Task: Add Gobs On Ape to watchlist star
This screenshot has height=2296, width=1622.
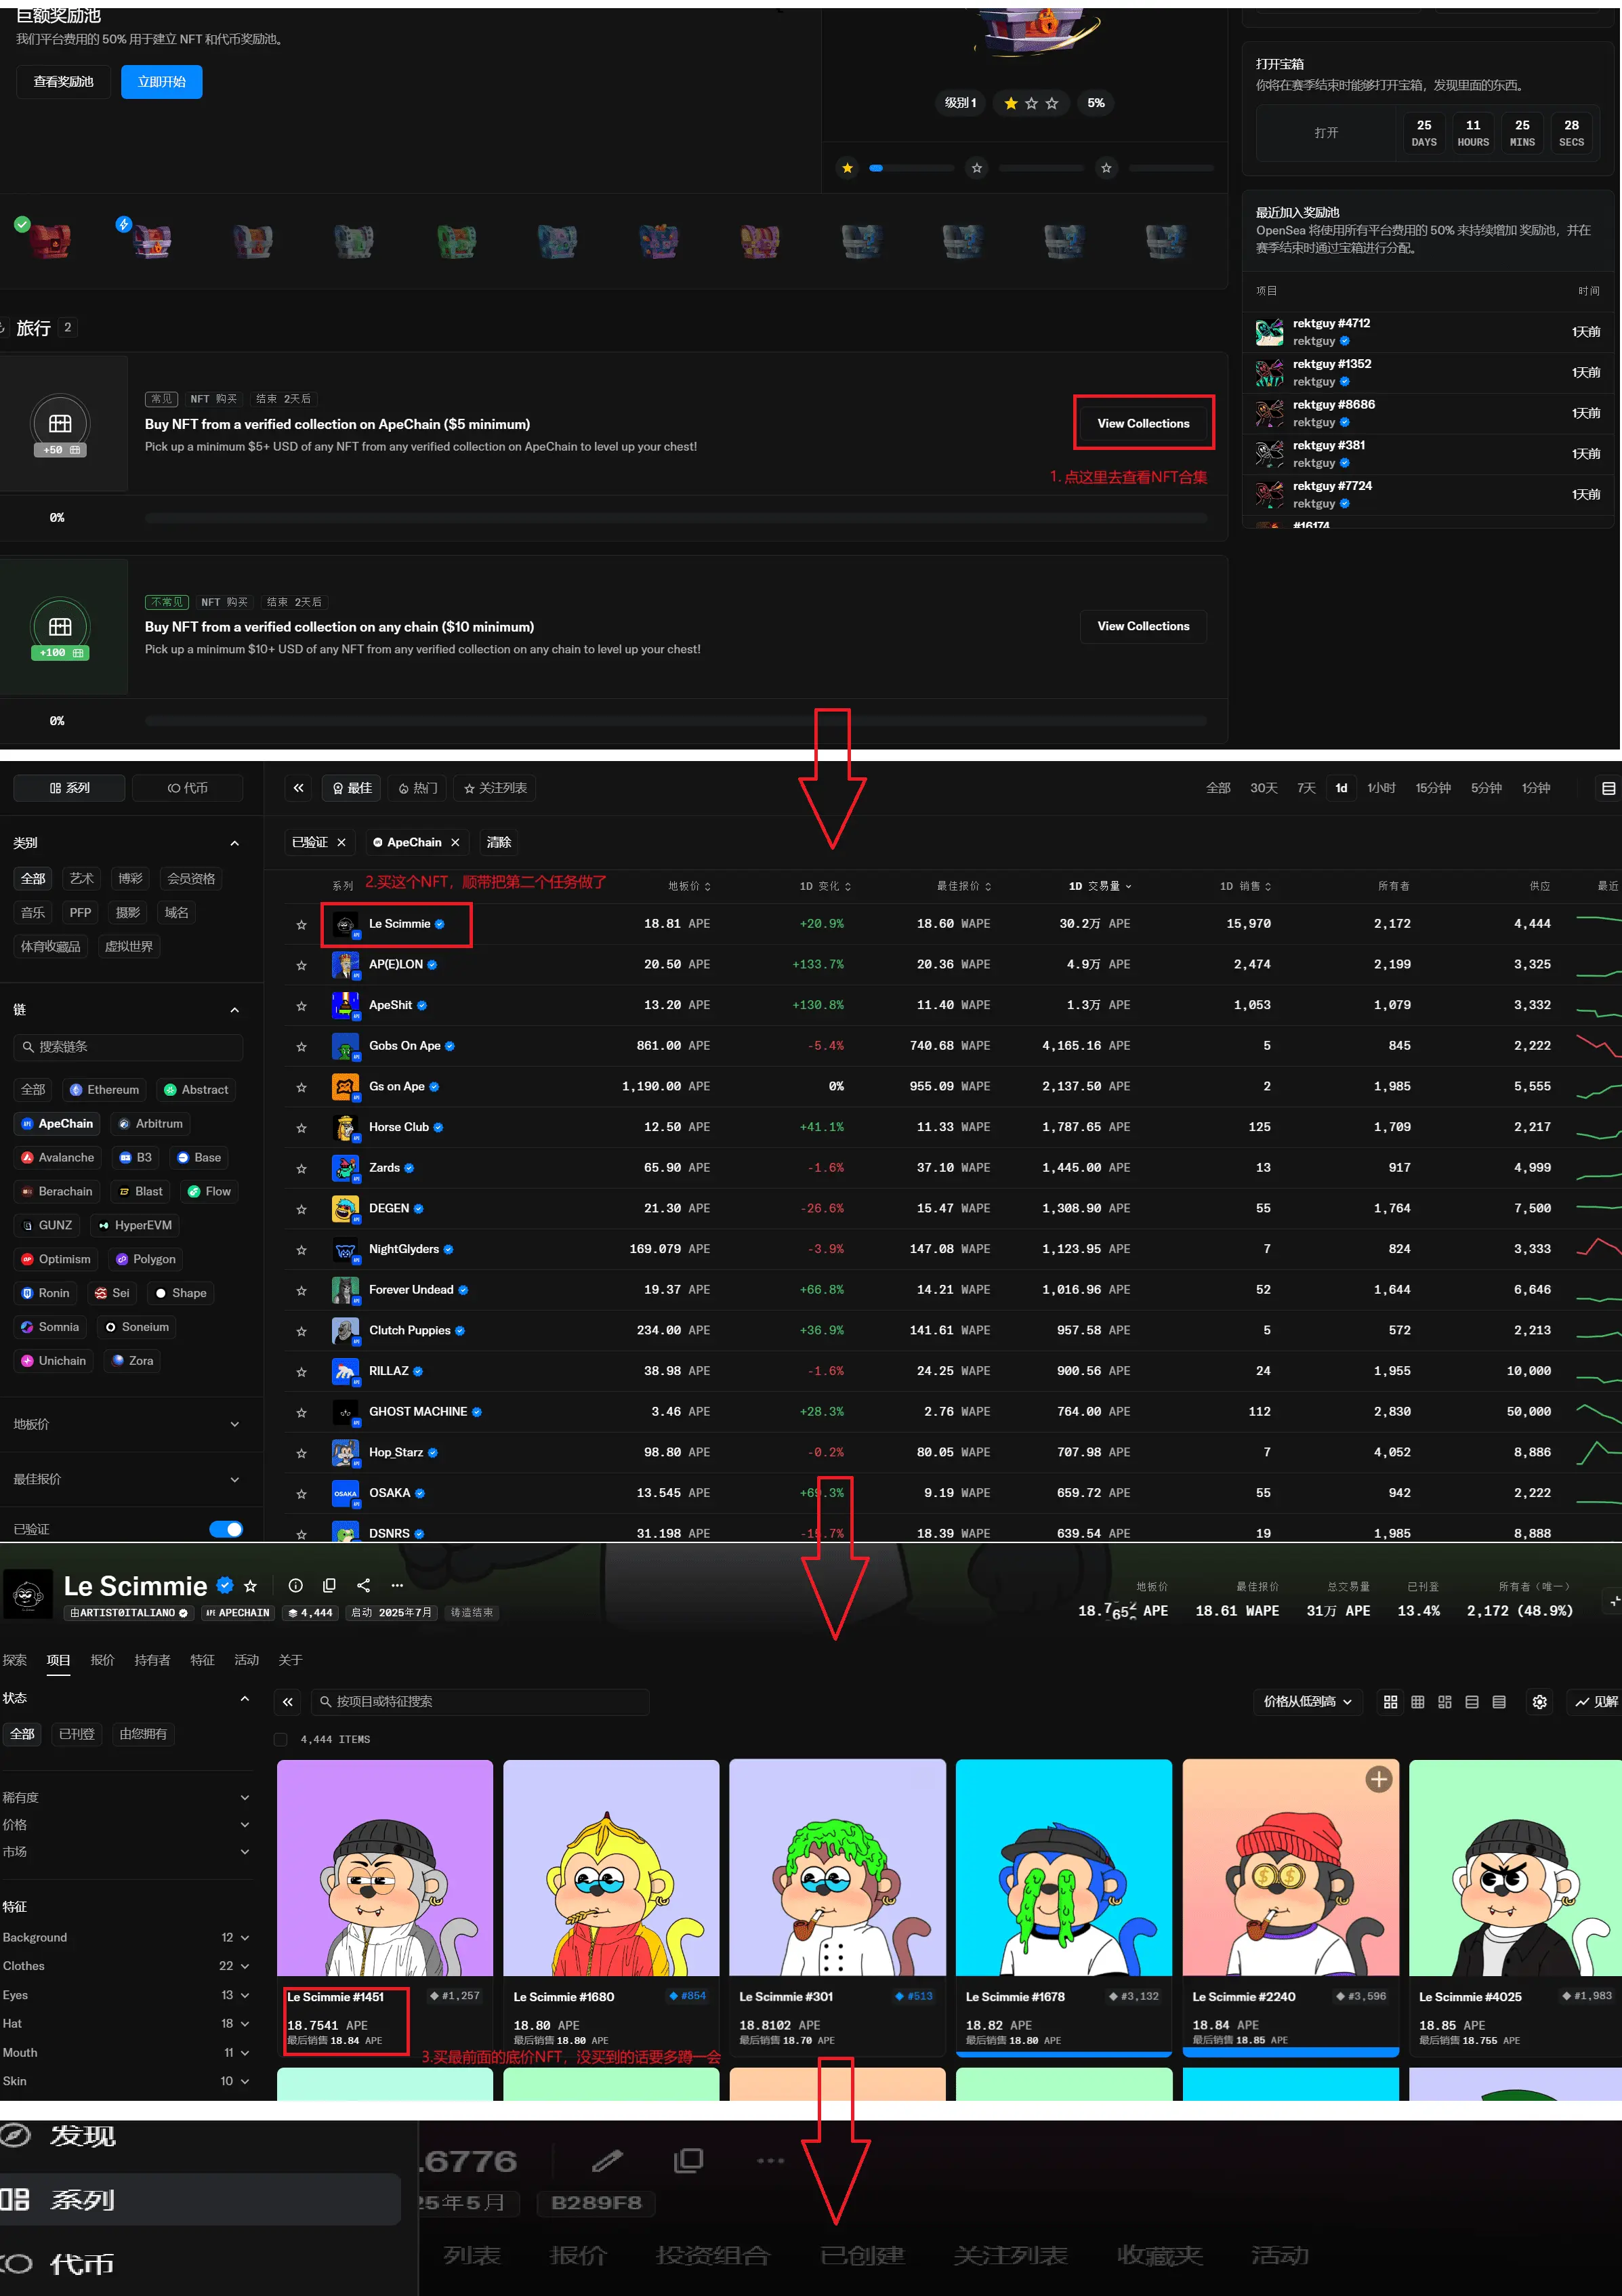Action: click(x=301, y=1047)
